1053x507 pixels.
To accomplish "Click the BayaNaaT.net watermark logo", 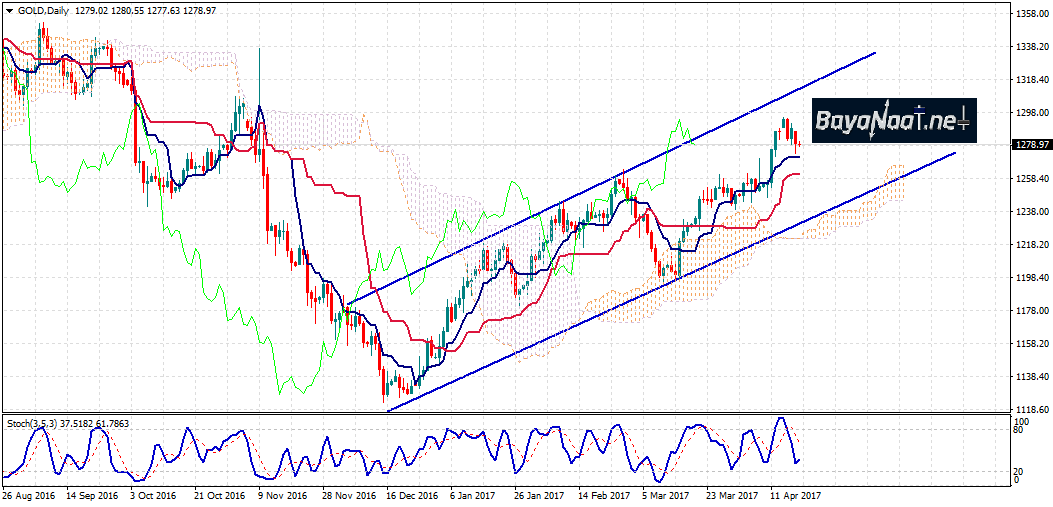I will (893, 121).
